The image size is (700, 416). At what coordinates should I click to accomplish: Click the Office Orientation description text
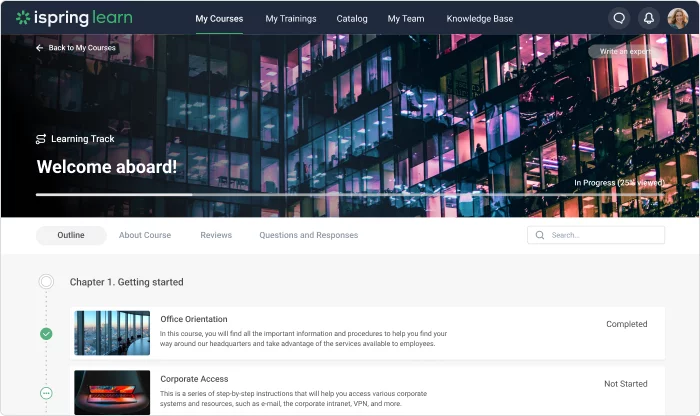tap(303, 339)
